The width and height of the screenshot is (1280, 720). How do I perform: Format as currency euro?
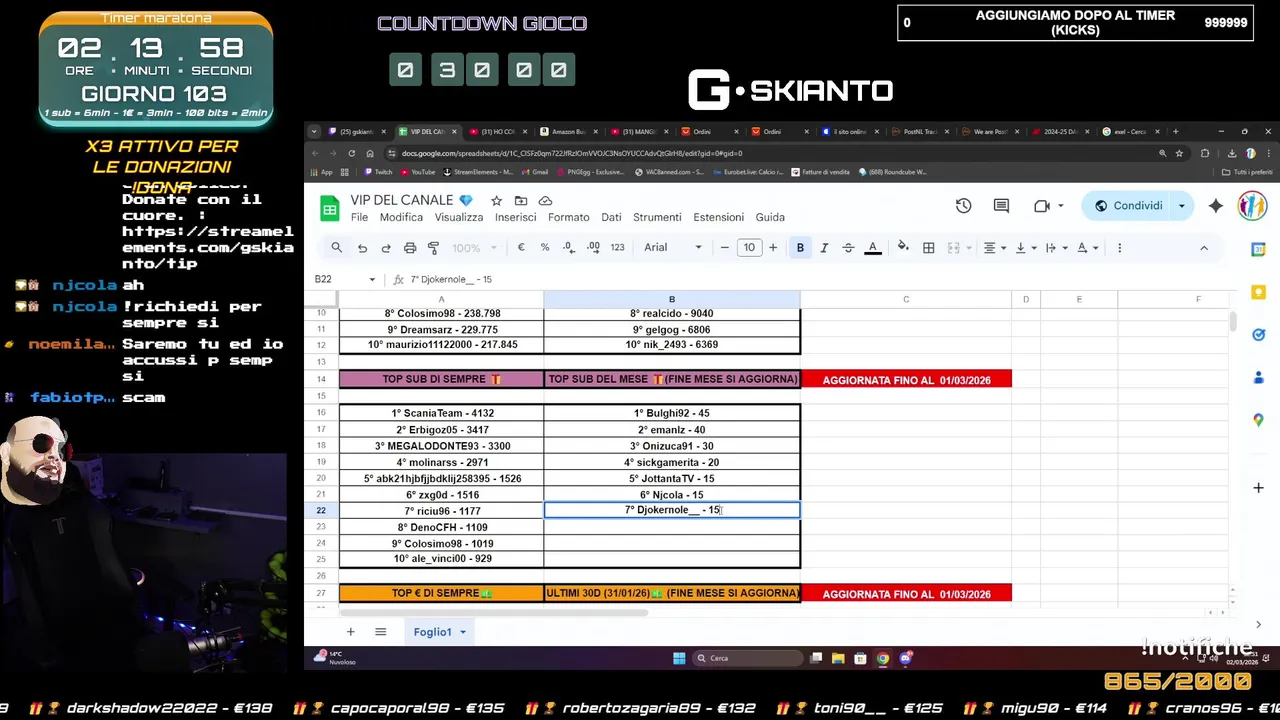point(521,248)
